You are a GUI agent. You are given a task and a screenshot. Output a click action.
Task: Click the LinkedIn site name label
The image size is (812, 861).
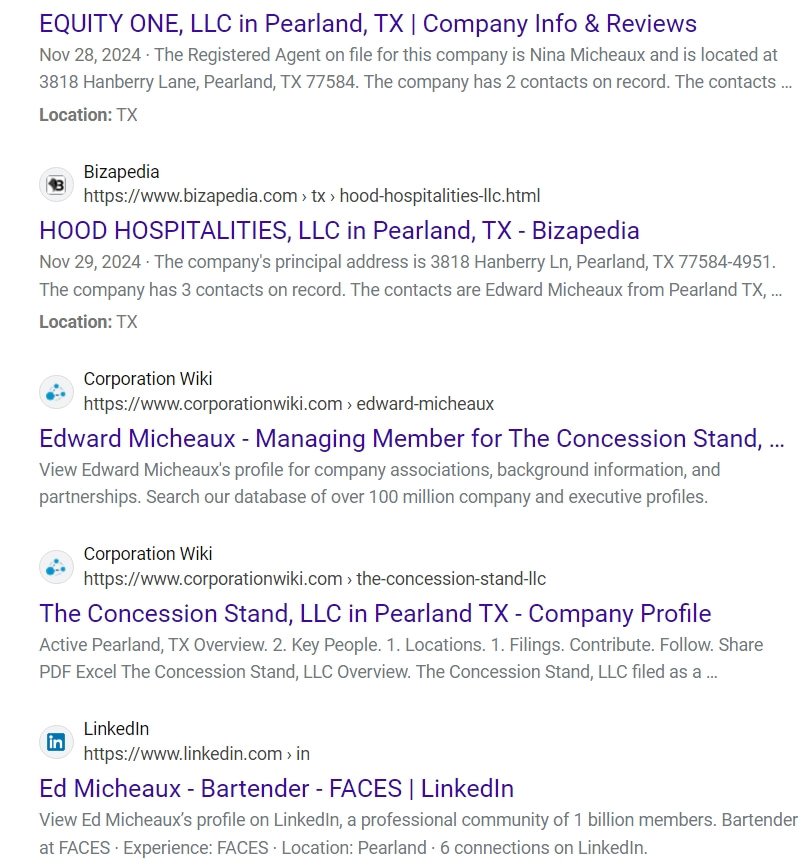click(116, 729)
